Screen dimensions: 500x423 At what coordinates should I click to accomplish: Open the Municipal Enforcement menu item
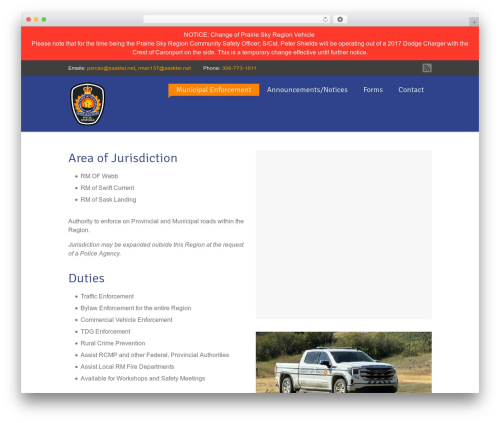214,90
